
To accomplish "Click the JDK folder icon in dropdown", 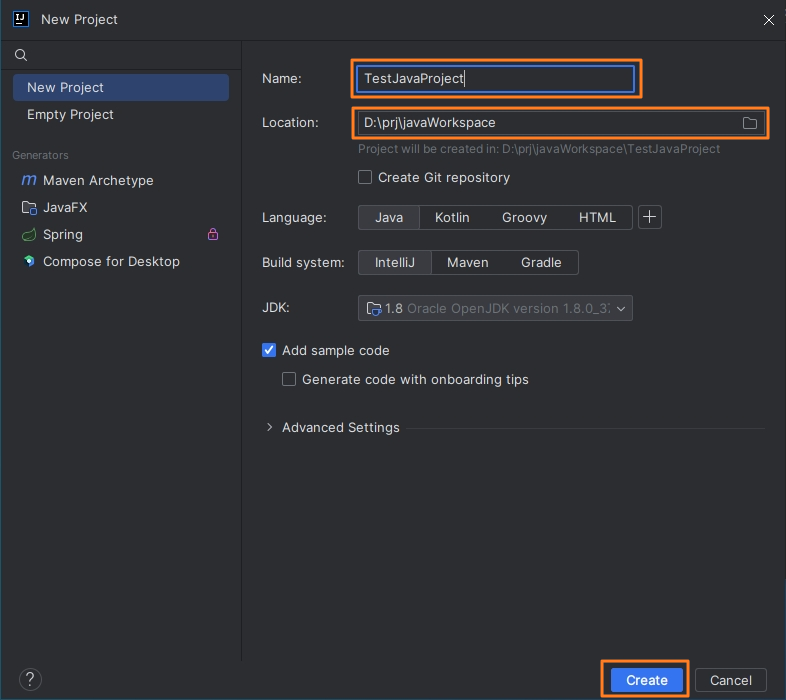I will point(374,308).
